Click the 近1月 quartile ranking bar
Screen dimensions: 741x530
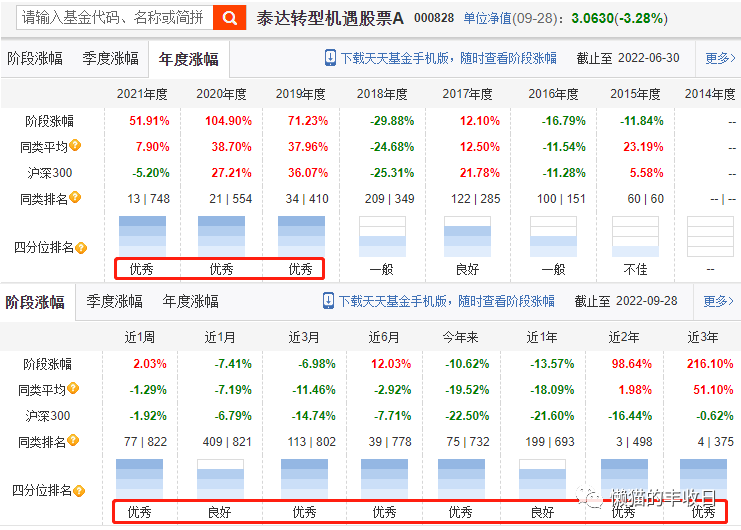pos(220,479)
